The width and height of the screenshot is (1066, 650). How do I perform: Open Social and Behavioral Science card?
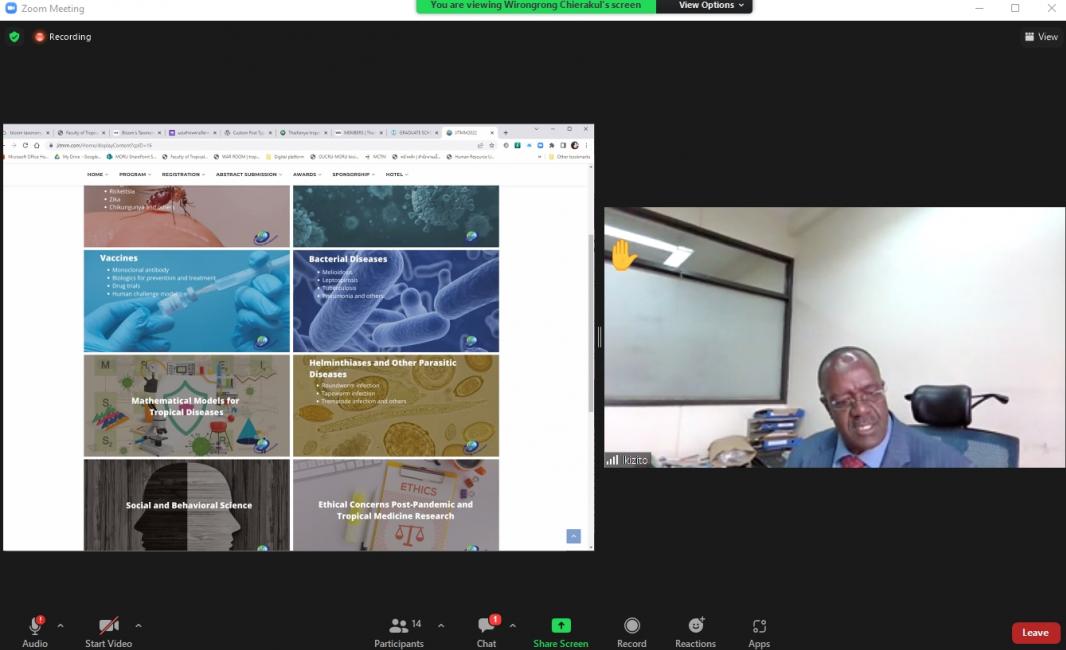pyautogui.click(x=187, y=504)
